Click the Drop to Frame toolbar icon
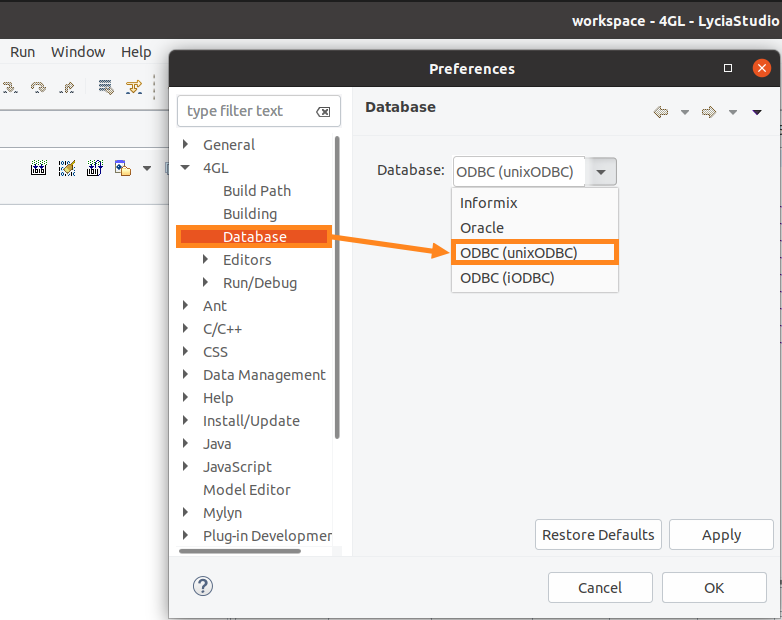 105,87
